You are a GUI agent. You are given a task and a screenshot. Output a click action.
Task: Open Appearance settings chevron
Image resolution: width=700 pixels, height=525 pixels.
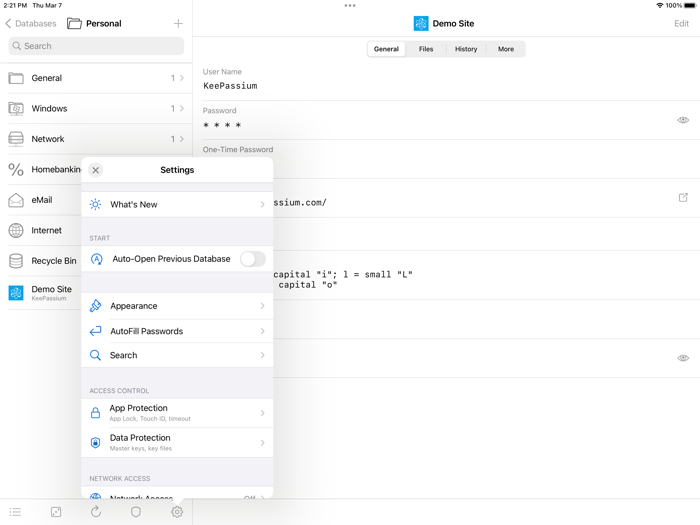click(262, 306)
